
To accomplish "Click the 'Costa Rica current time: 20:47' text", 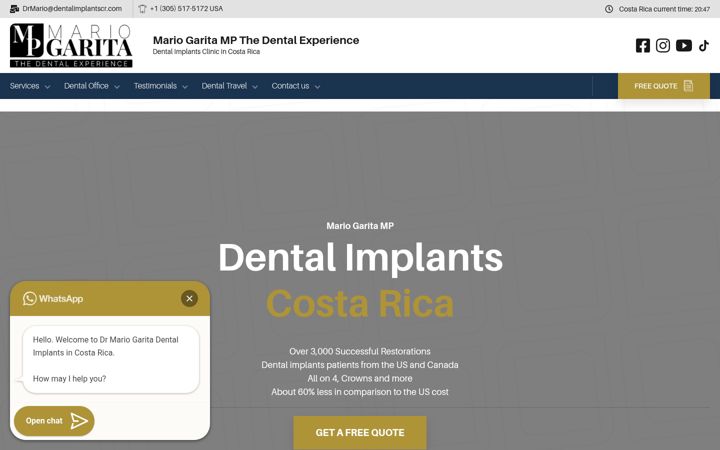I will (664, 9).
